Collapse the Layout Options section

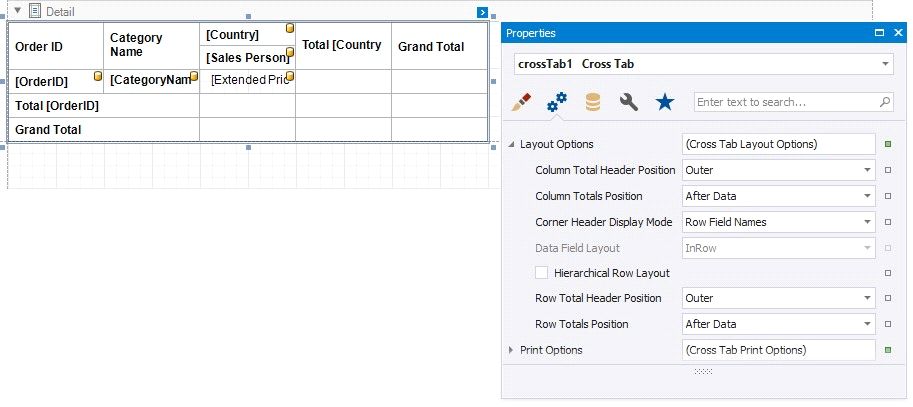pos(512,145)
